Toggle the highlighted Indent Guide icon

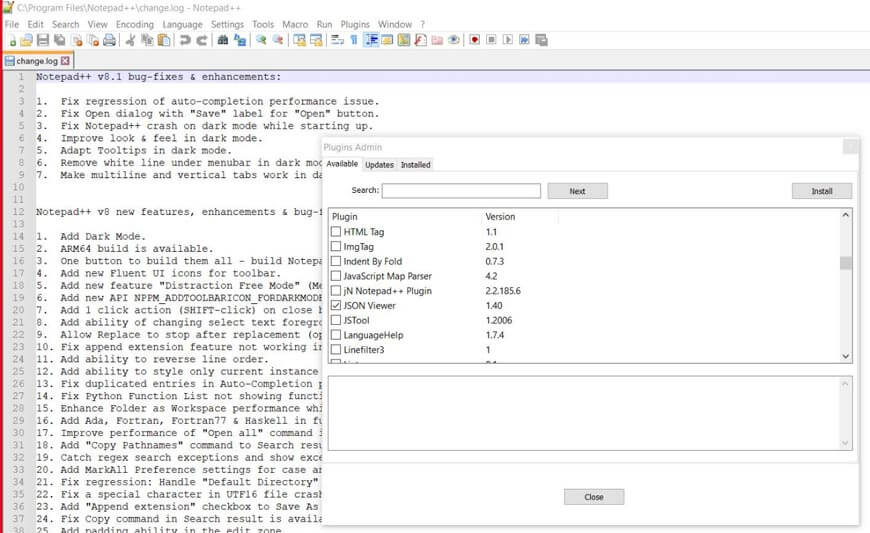[371, 40]
